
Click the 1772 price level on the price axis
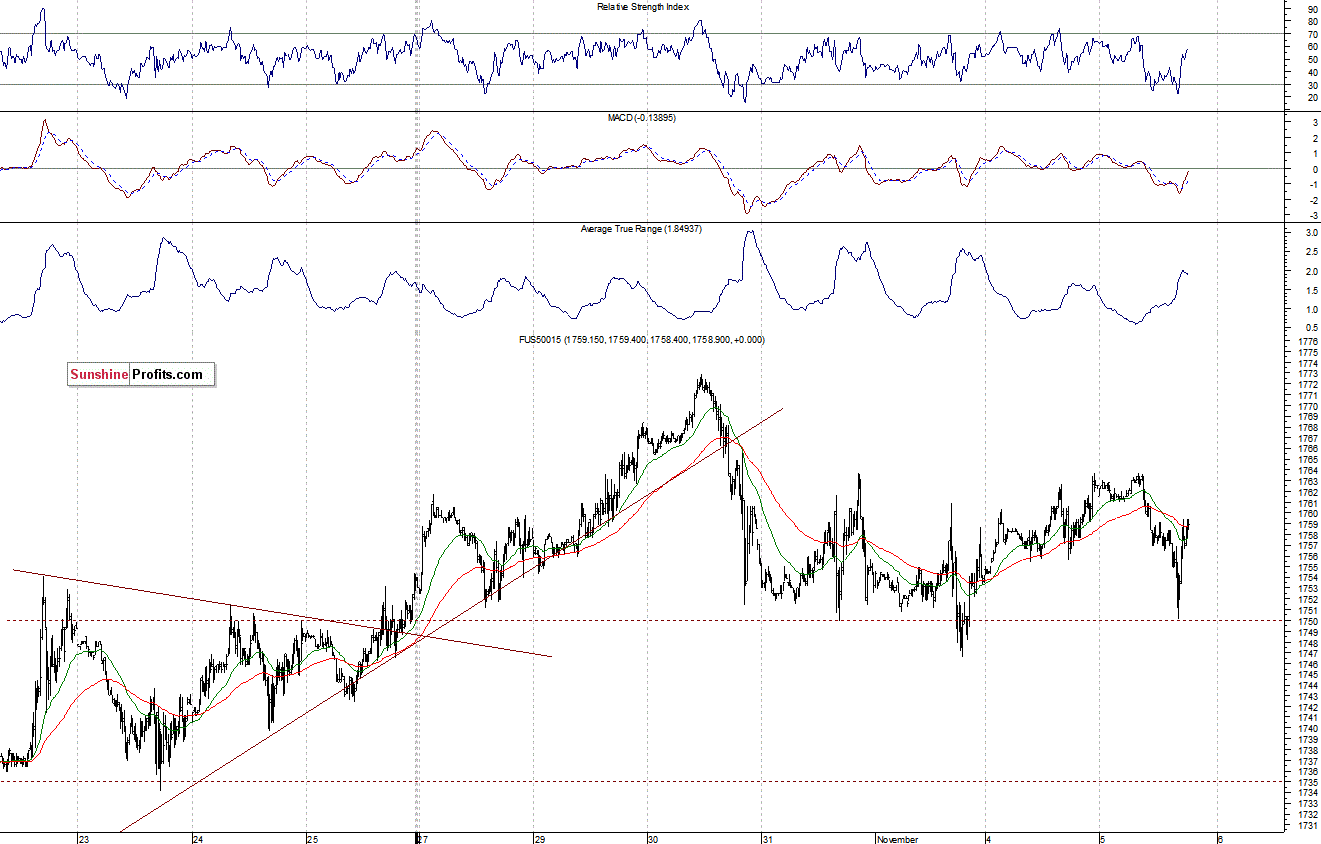click(1306, 385)
